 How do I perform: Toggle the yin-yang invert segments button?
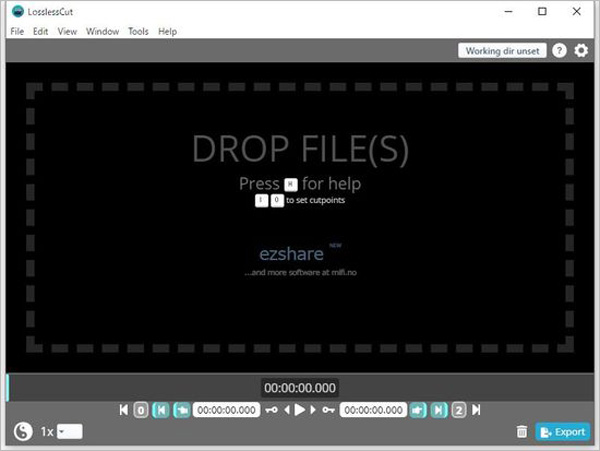(23, 431)
